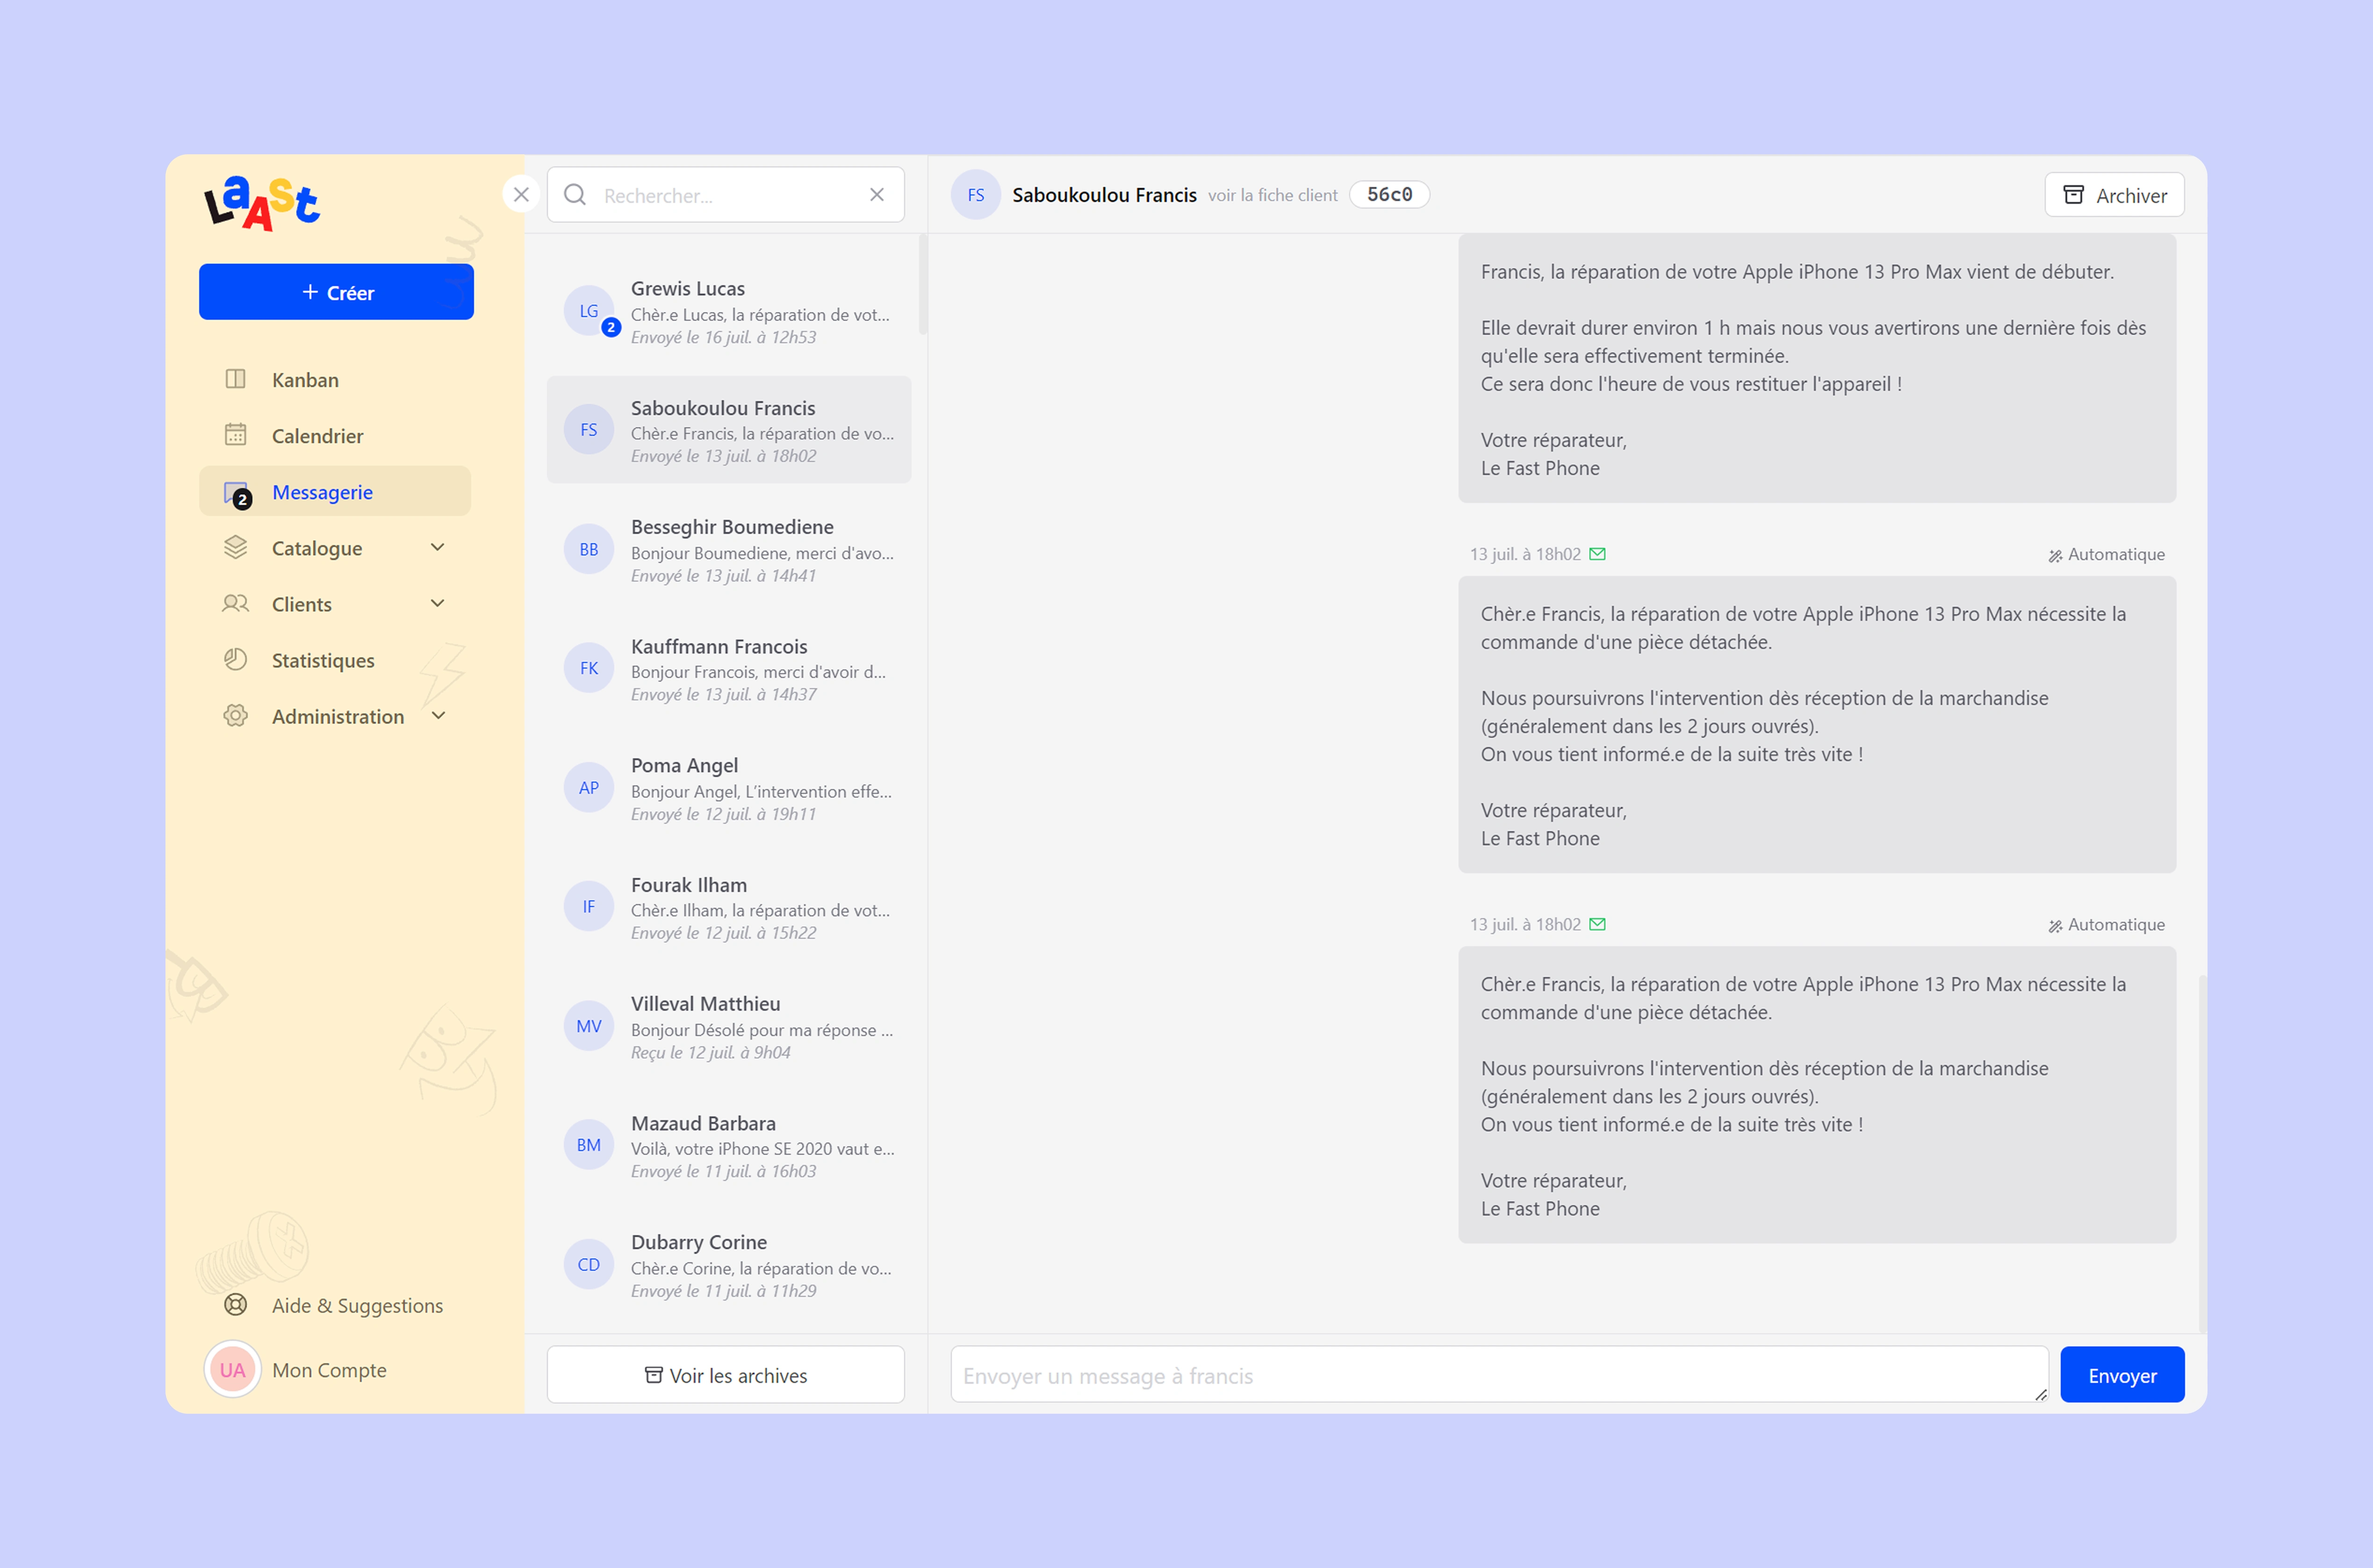Expand the Clients section chevron
This screenshot has height=1568, width=2373.
(437, 603)
